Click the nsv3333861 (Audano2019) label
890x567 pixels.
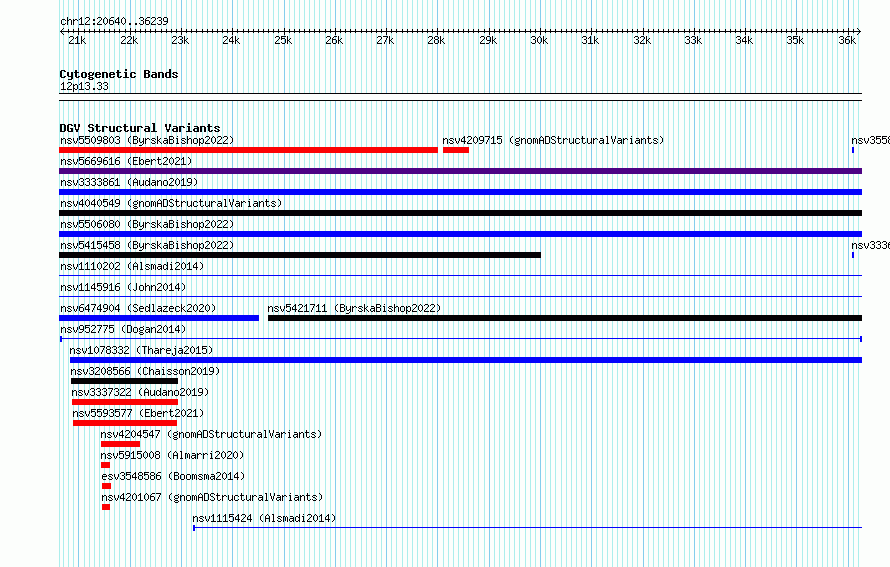129,182
